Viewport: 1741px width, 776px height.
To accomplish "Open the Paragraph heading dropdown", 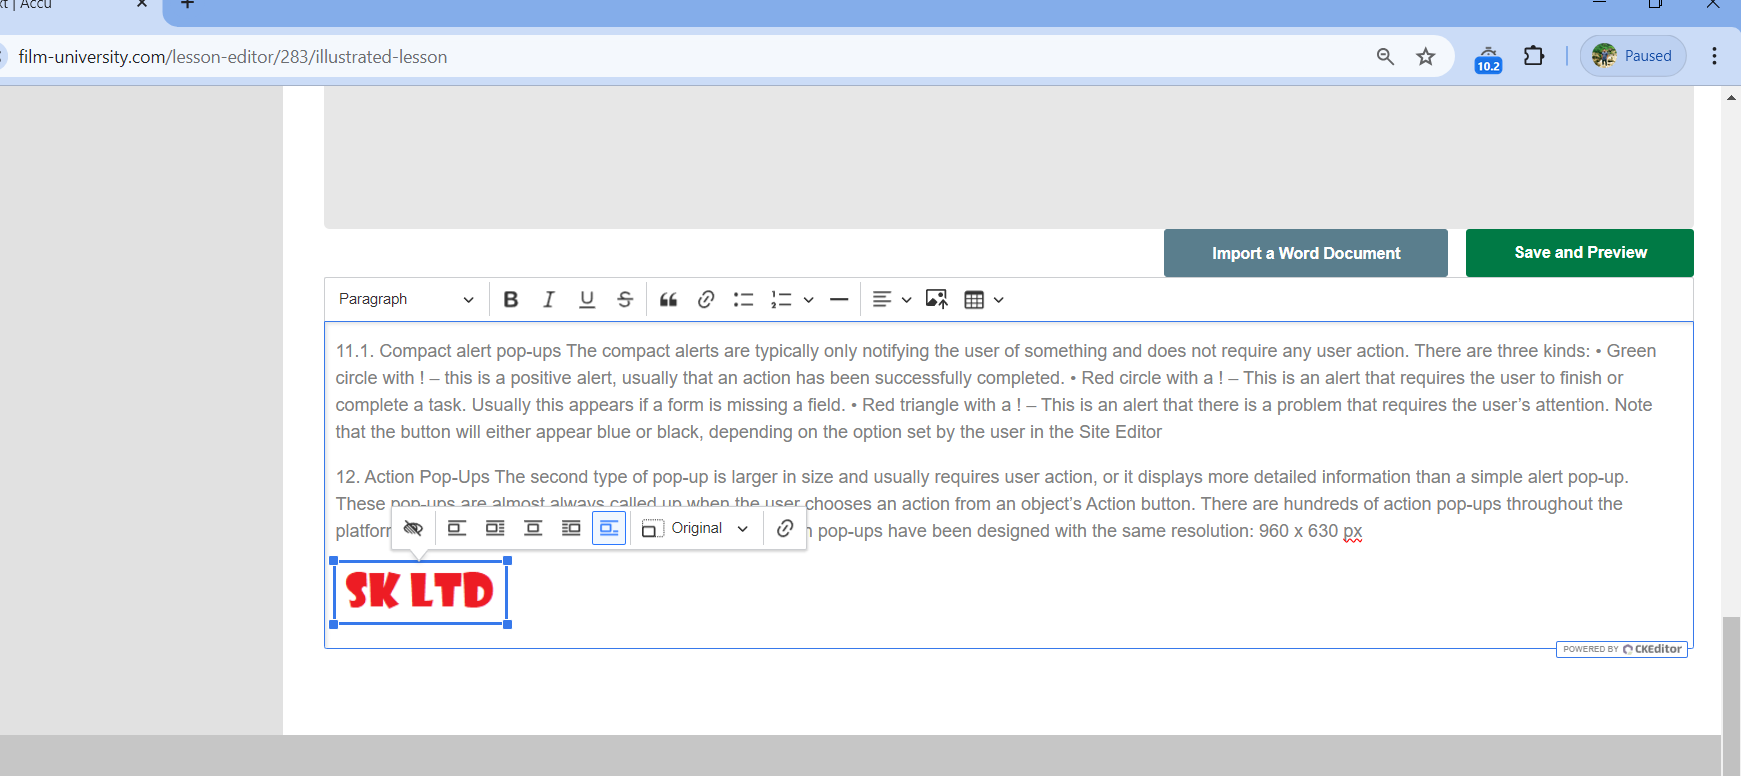I will [405, 299].
